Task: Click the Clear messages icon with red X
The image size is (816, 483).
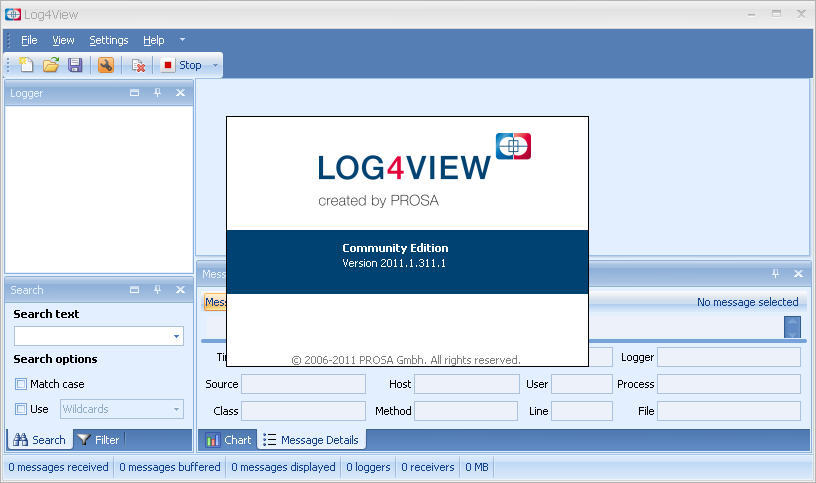Action: [138, 65]
